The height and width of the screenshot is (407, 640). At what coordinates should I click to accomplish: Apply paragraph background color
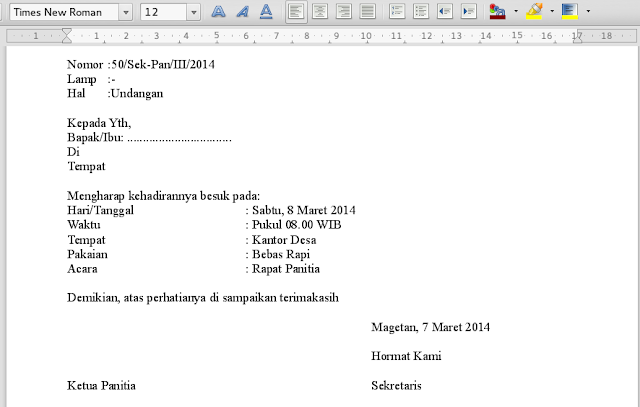[x=570, y=11]
